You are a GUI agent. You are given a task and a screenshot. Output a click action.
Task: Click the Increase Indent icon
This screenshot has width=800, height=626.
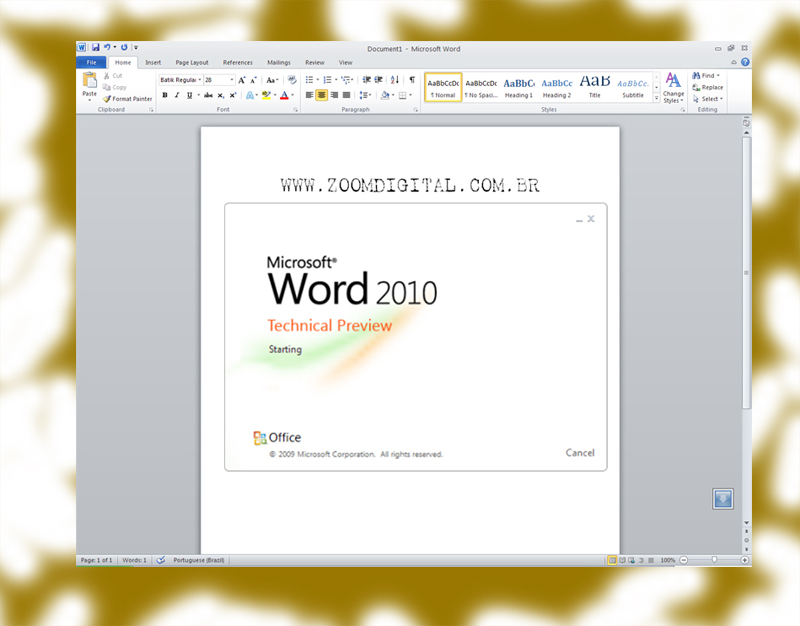[379, 80]
